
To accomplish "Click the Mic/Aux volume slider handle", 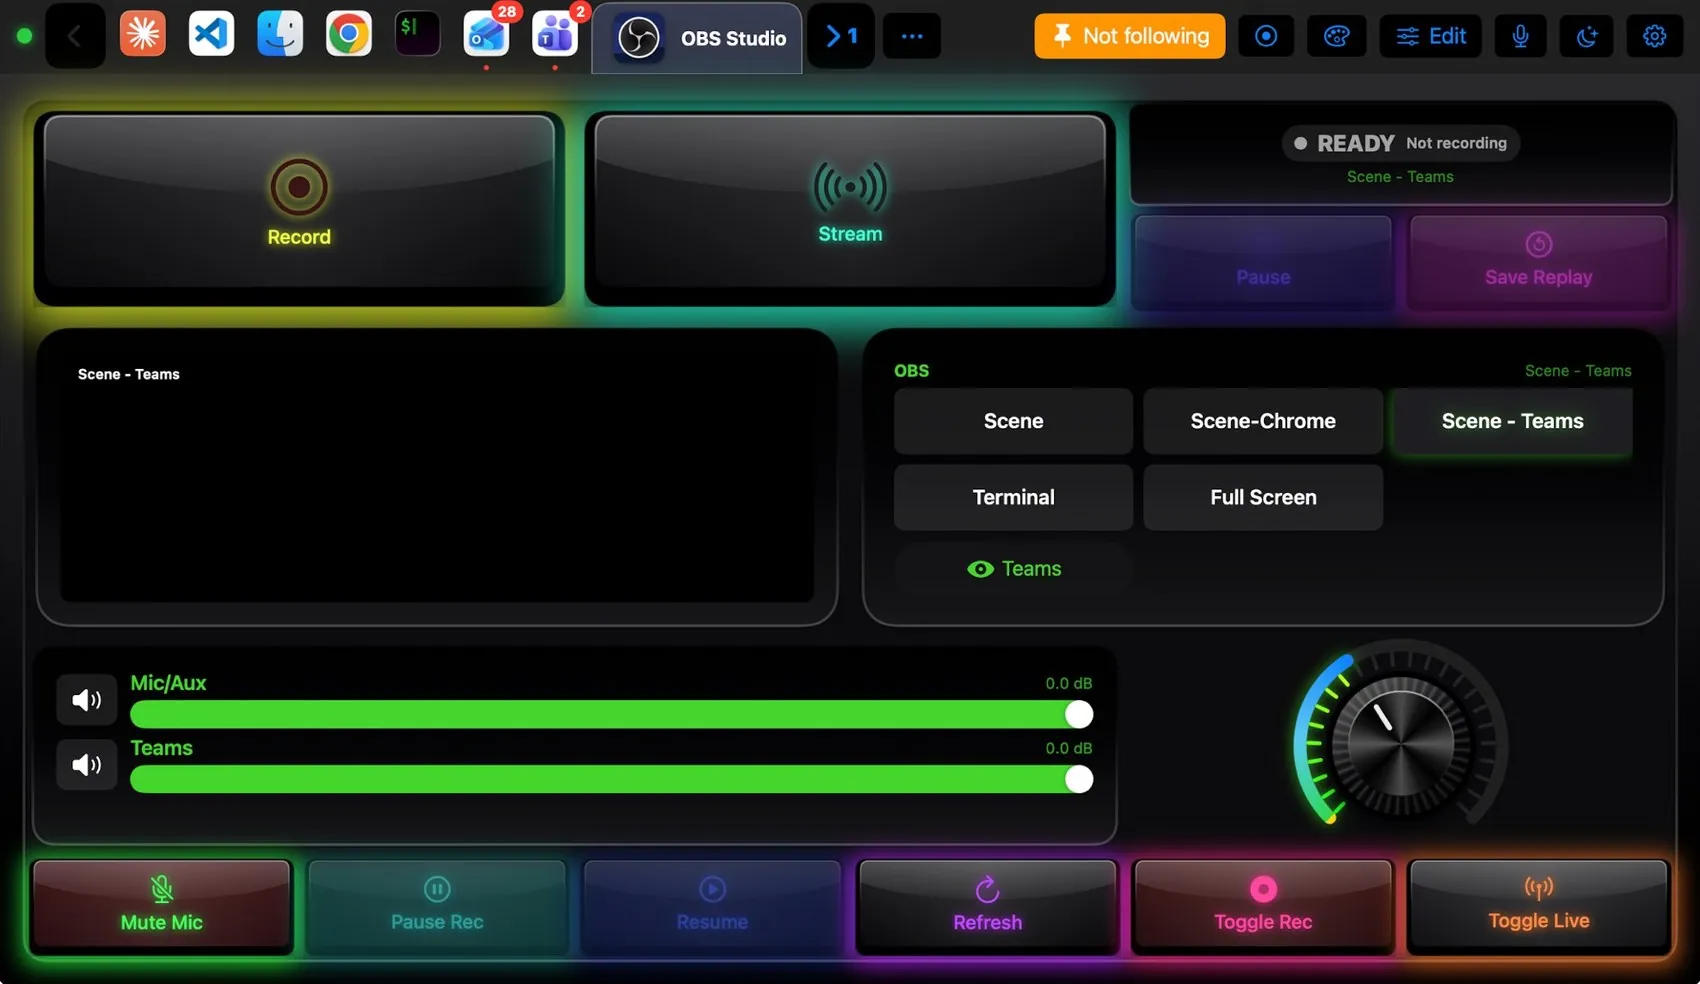I will (x=1079, y=714).
